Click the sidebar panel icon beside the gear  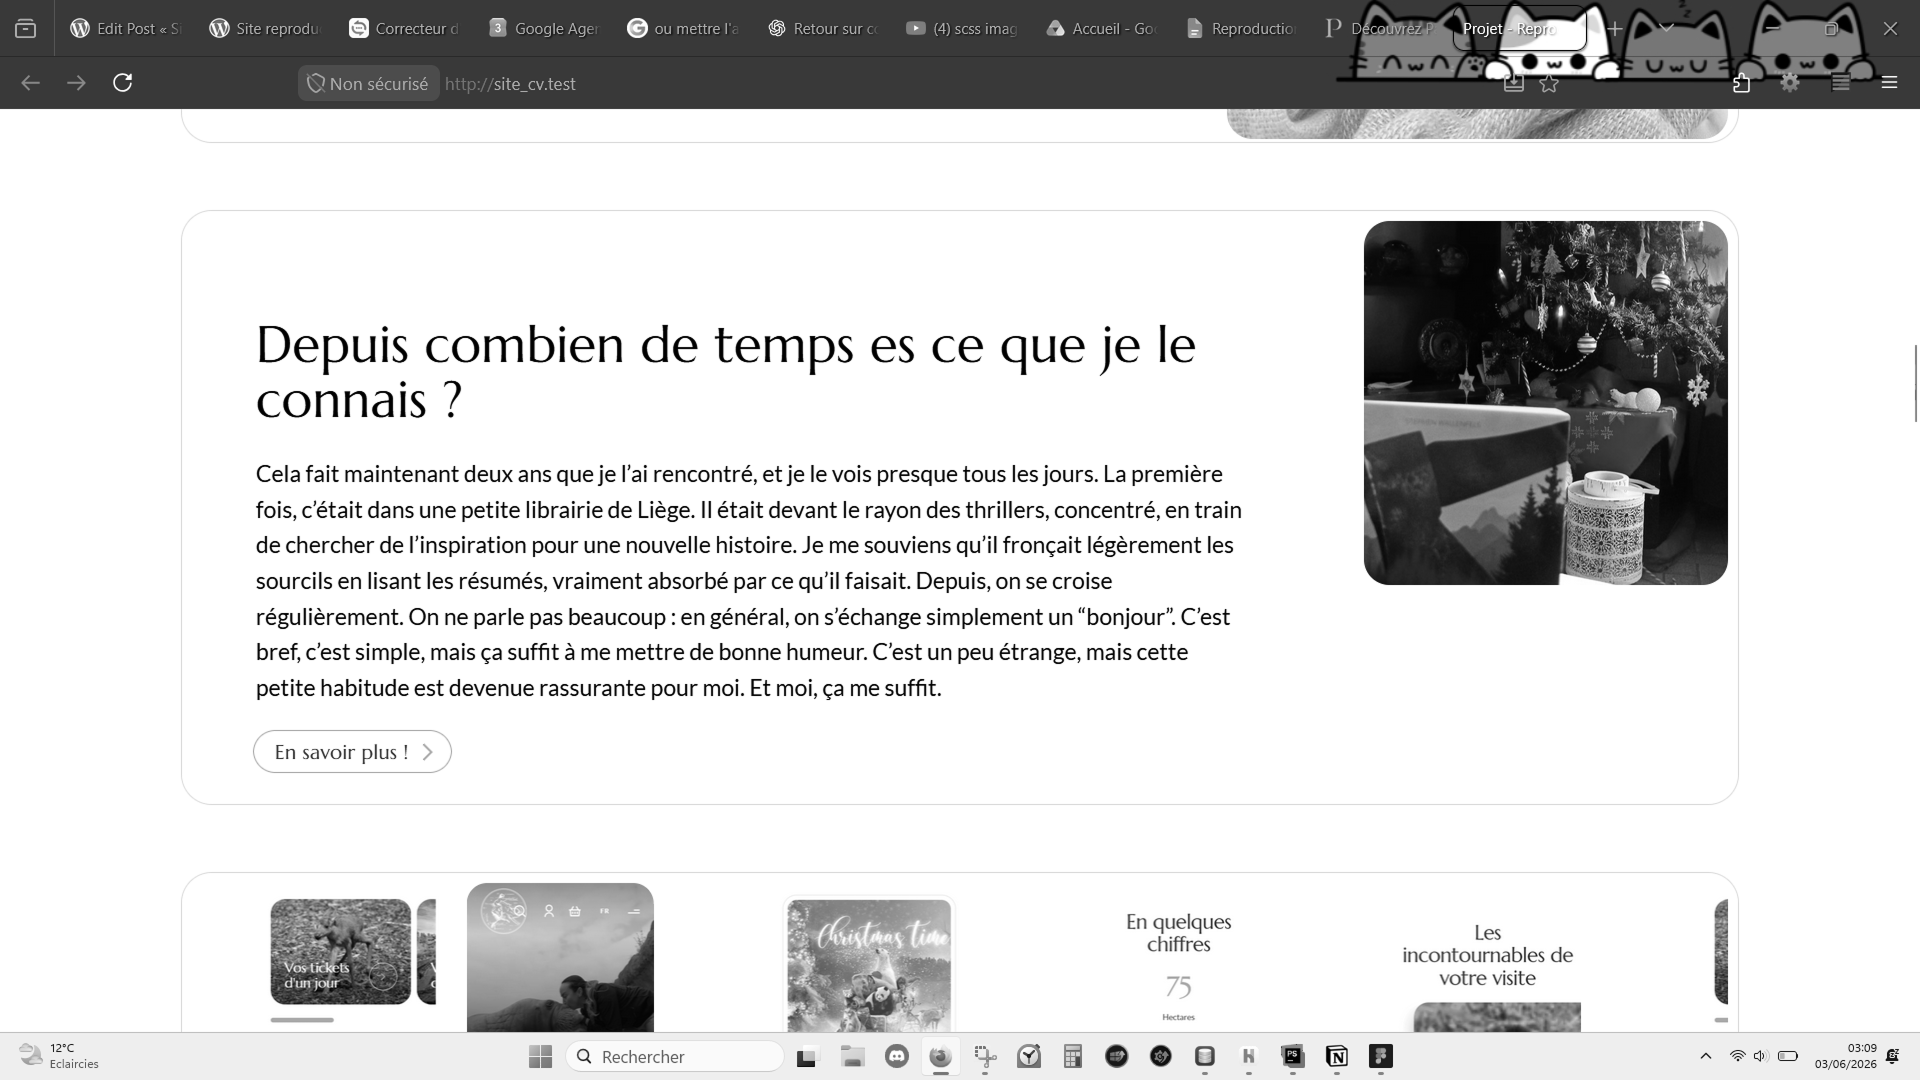coord(1840,83)
